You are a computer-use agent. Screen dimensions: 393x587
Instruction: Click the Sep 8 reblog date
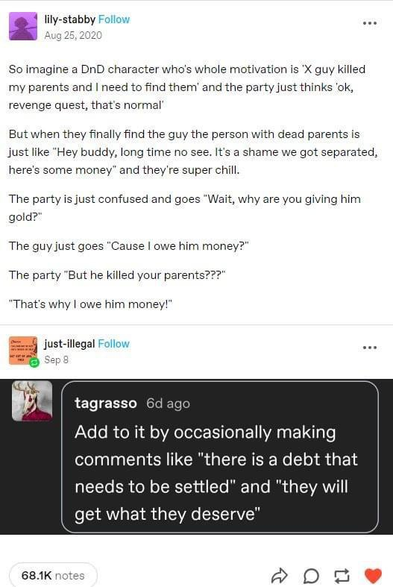click(57, 359)
